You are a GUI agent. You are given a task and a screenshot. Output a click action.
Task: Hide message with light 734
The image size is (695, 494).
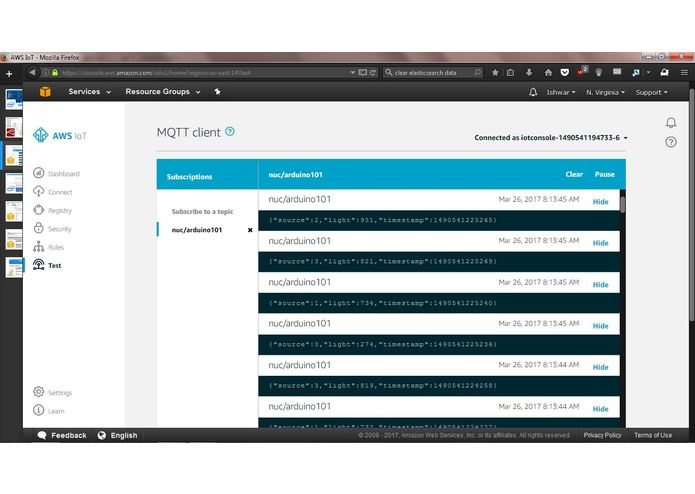(x=600, y=284)
